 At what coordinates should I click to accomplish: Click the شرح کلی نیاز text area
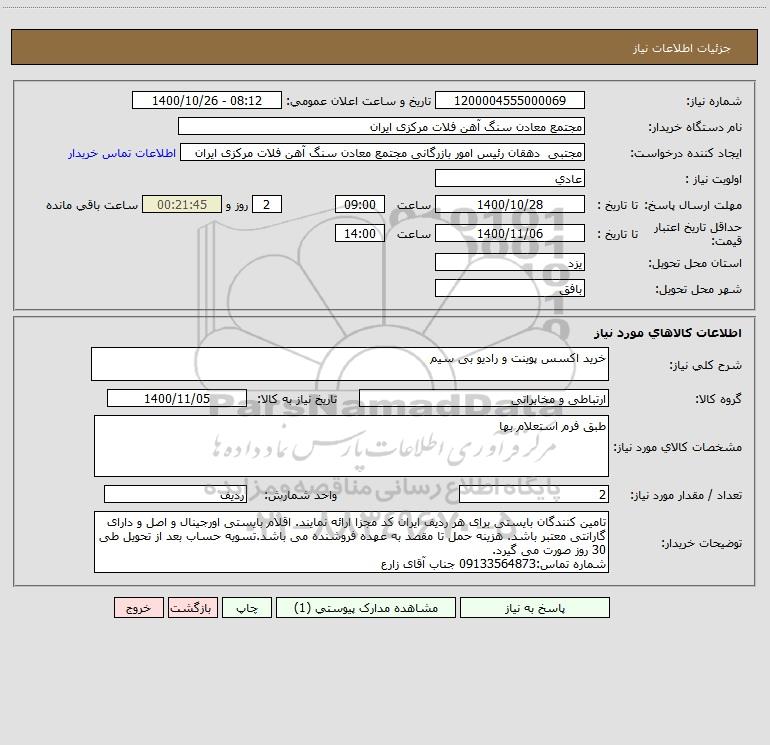tap(350, 364)
